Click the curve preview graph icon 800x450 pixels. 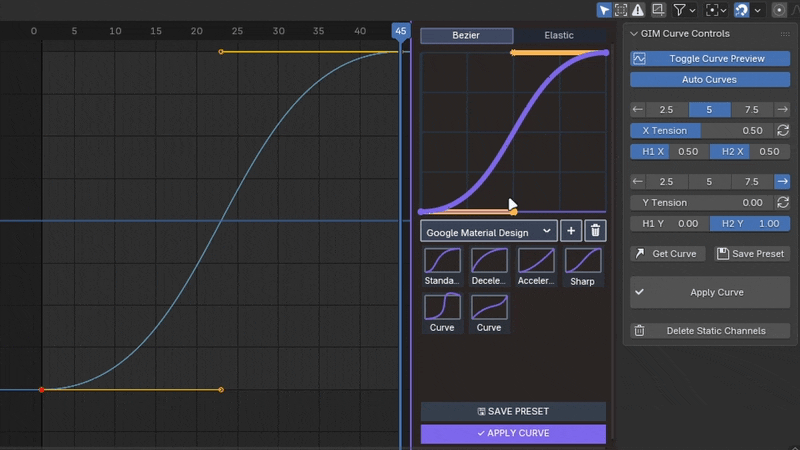pyautogui.click(x=639, y=59)
